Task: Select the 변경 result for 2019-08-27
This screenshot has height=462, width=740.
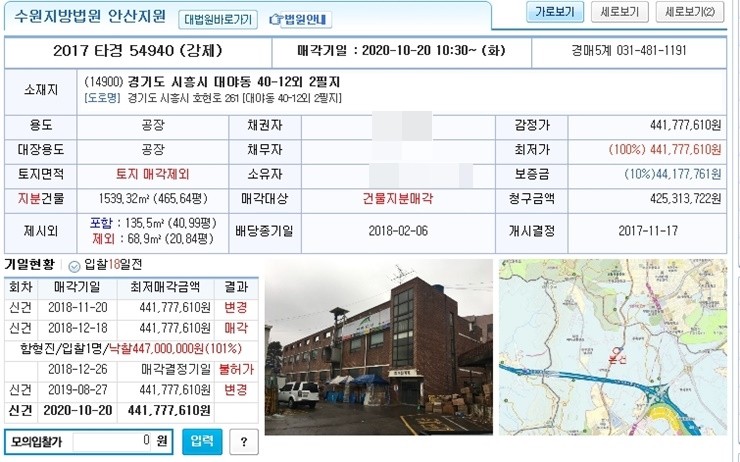Action: (x=235, y=390)
